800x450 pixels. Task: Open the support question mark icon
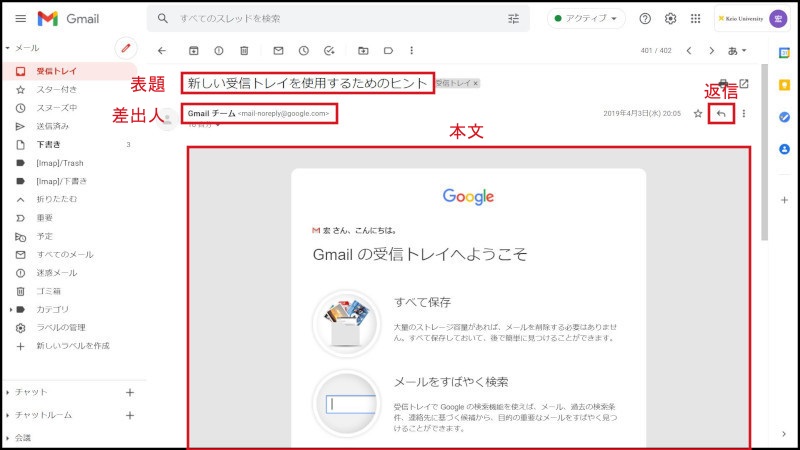645,19
